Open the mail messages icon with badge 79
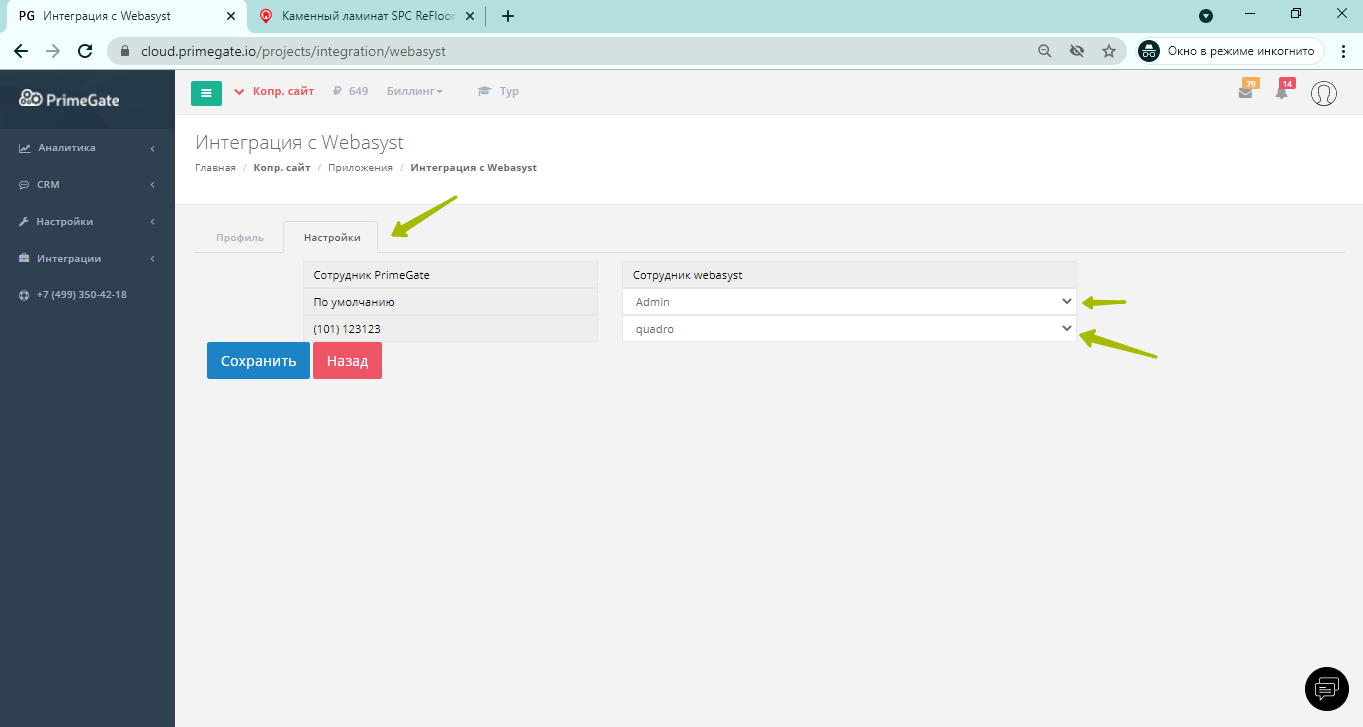The image size is (1363, 727). 1246,92
